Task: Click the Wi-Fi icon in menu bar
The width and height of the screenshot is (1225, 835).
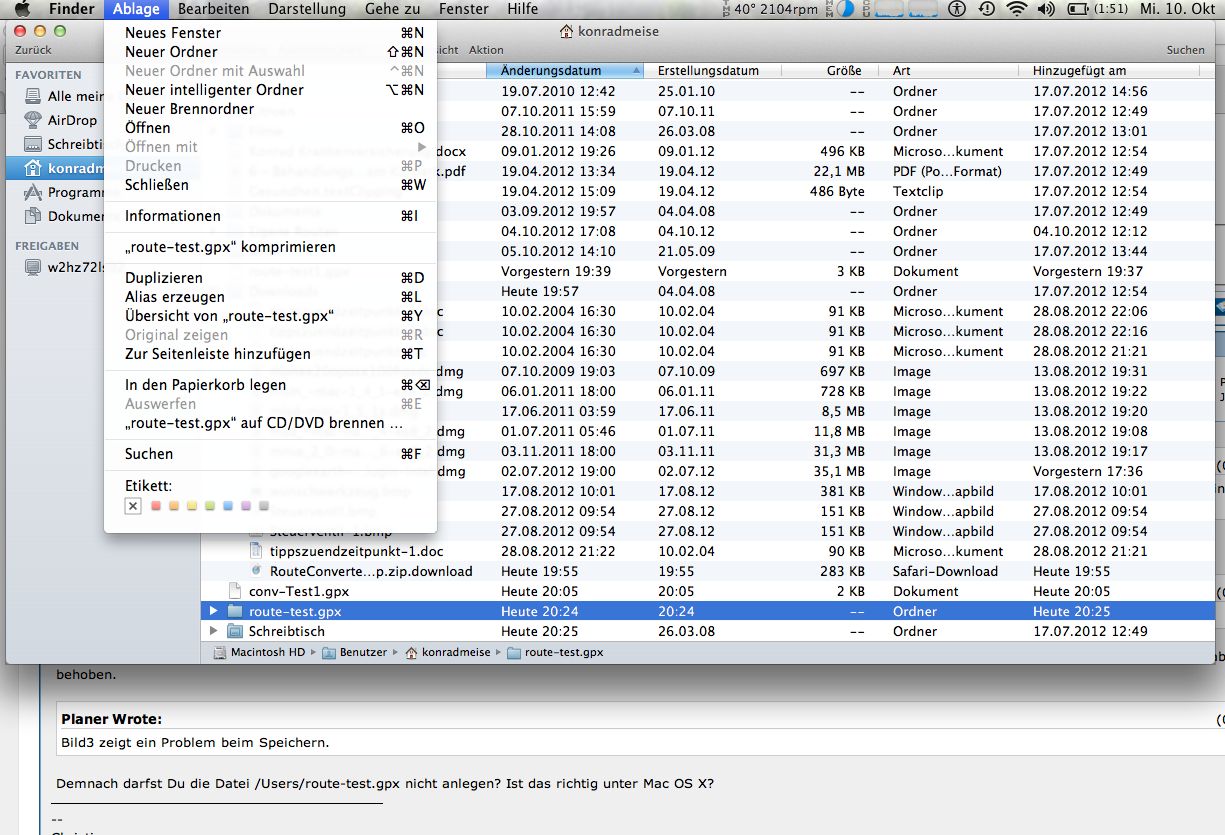Action: click(x=1016, y=9)
